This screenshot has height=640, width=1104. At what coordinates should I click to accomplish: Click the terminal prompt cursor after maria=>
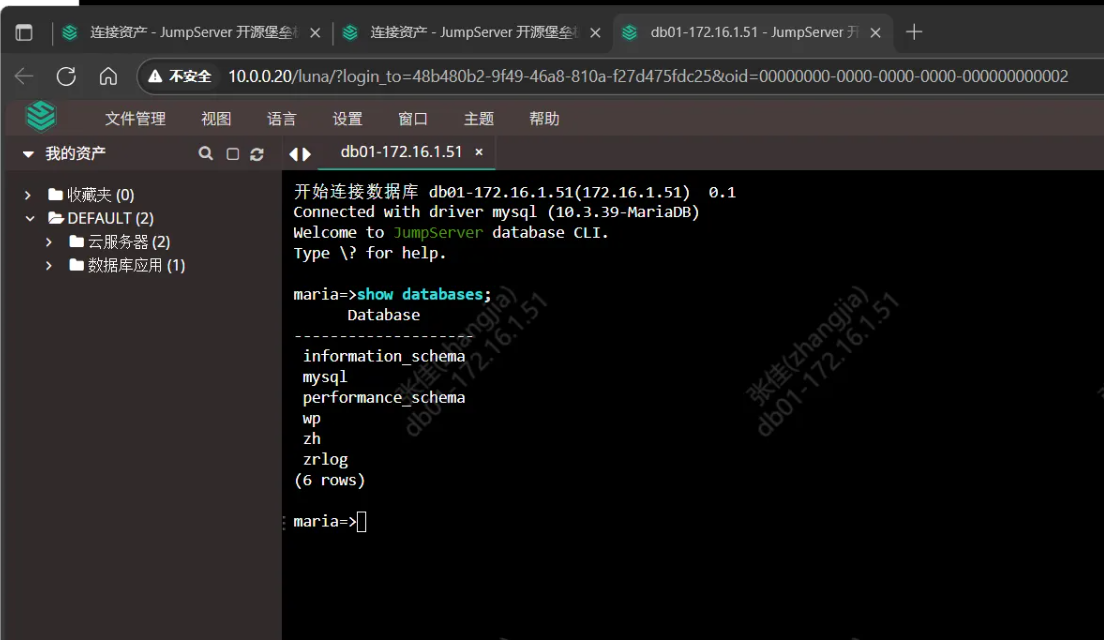(361, 522)
